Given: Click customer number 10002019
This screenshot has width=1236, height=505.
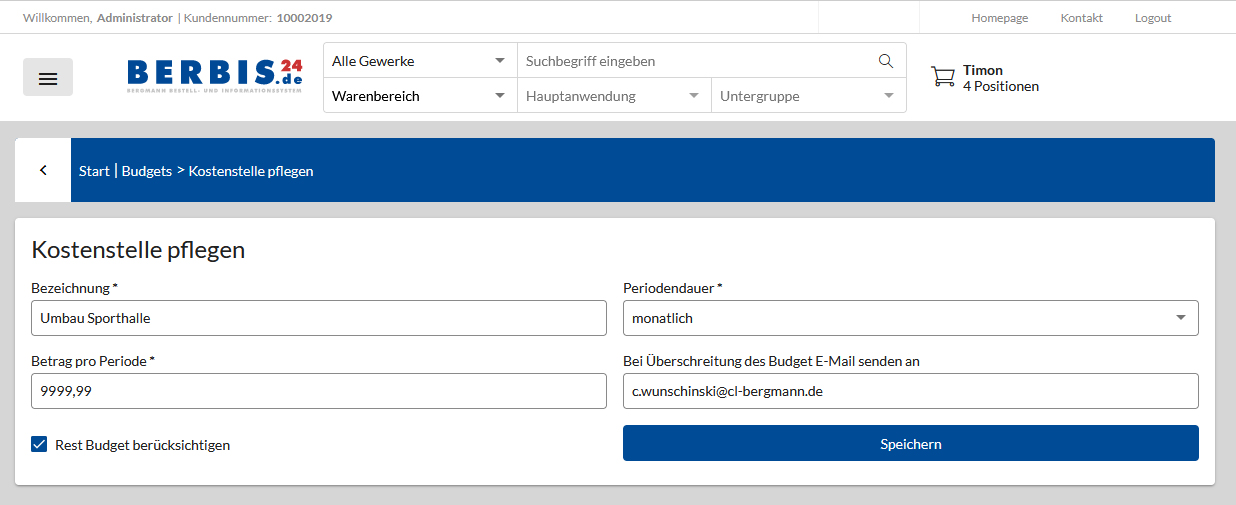Looking at the screenshot, I should (x=304, y=18).
